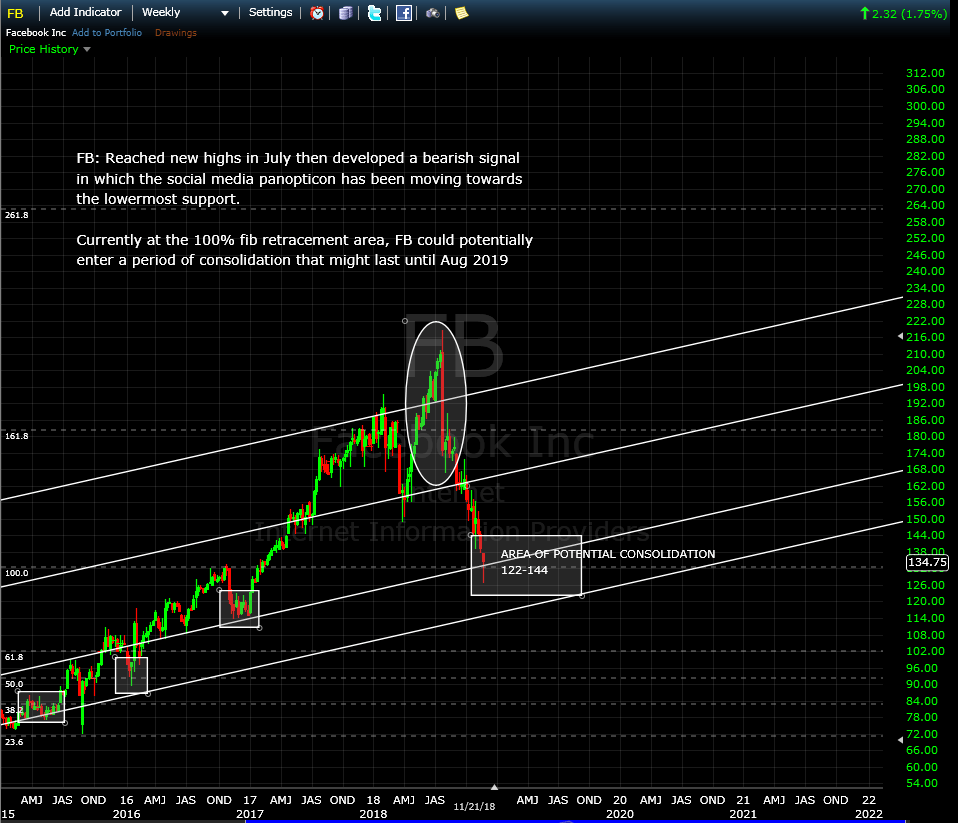958x823 pixels.
Task: Click the 264.00 price axis label
Action: click(925, 205)
